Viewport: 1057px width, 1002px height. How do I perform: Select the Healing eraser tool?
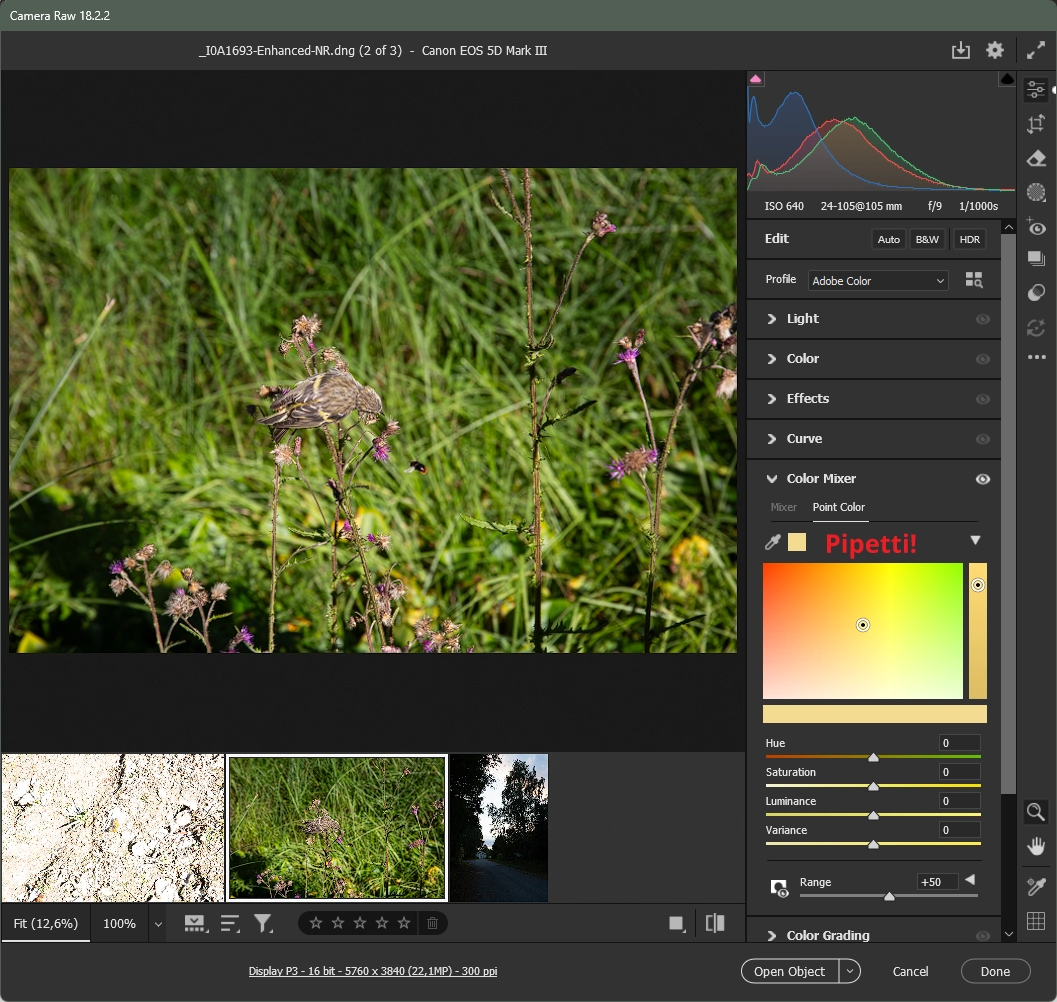[1036, 158]
